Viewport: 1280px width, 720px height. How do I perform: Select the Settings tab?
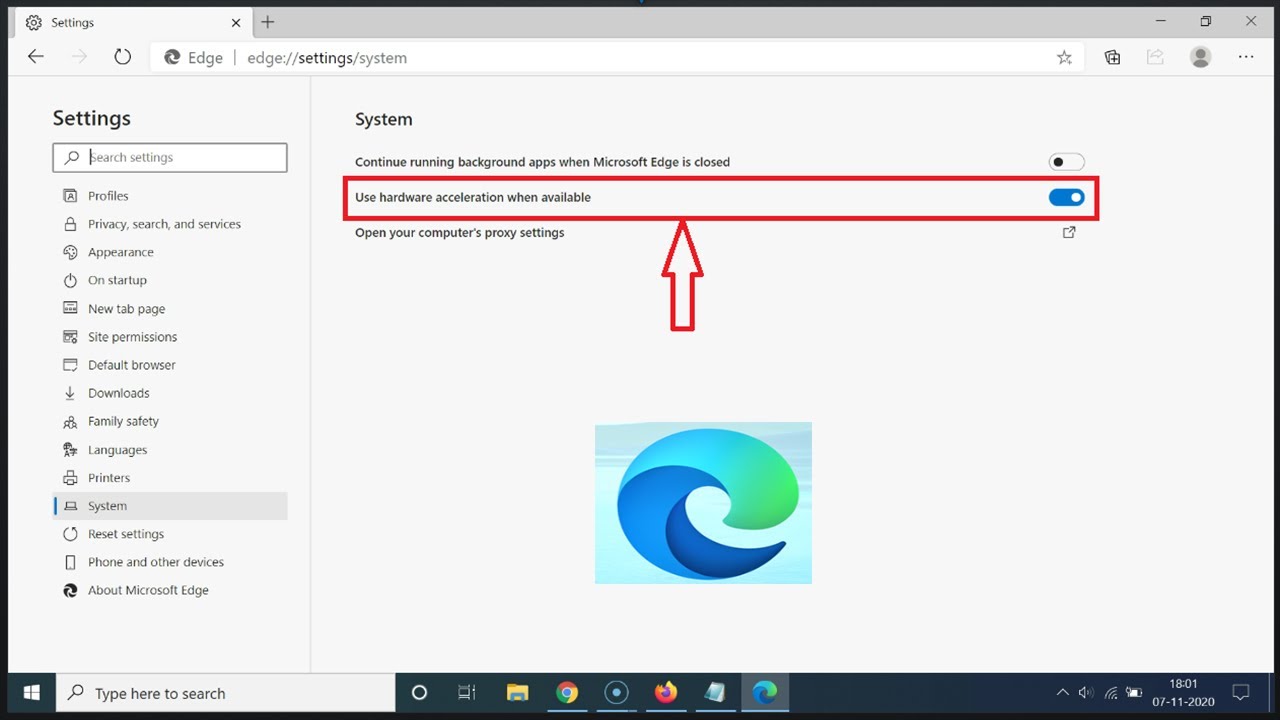click(x=132, y=22)
